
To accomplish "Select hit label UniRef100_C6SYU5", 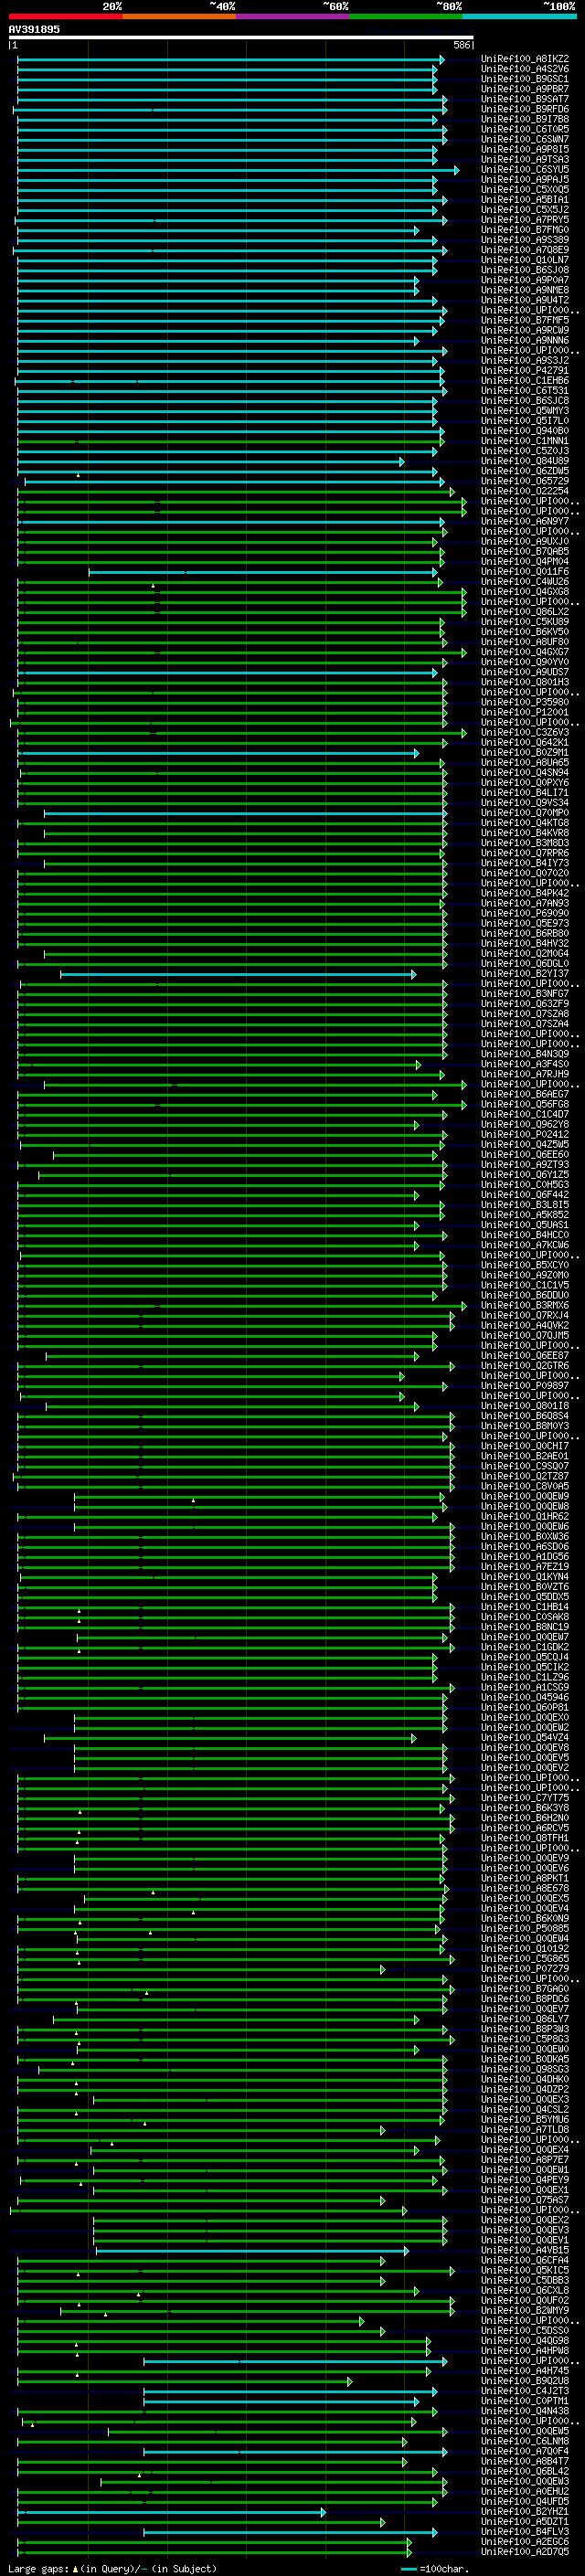I will coord(525,169).
